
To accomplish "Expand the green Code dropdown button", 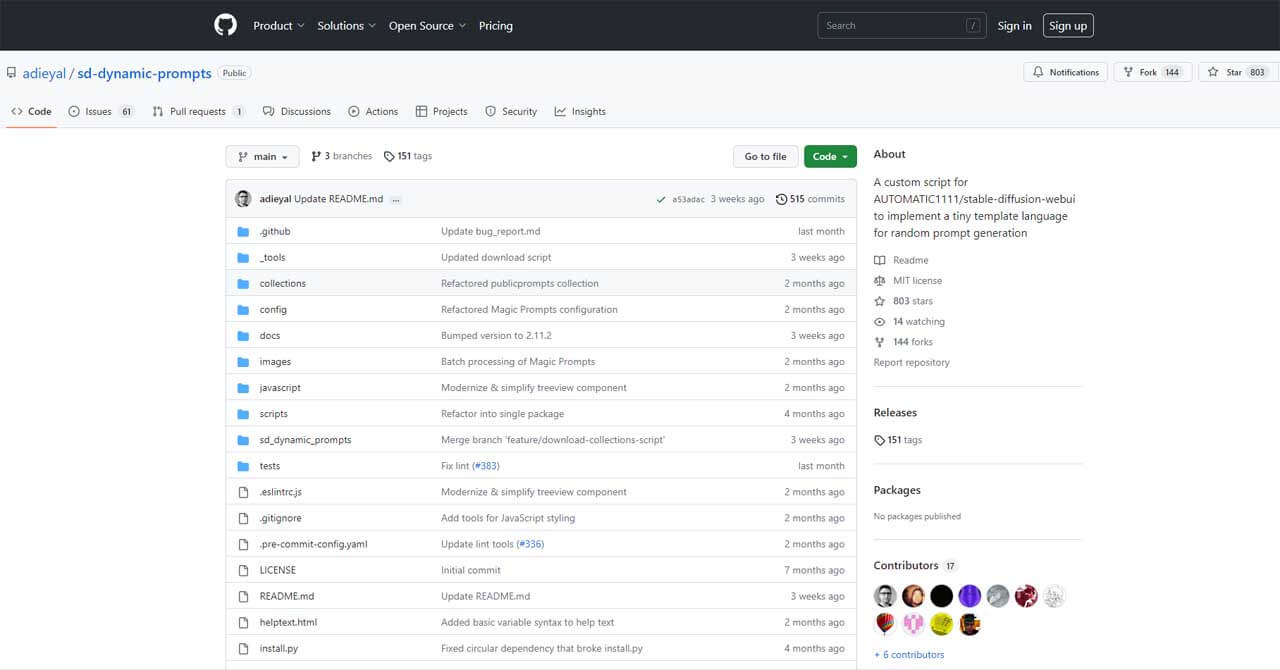I will coord(830,157).
